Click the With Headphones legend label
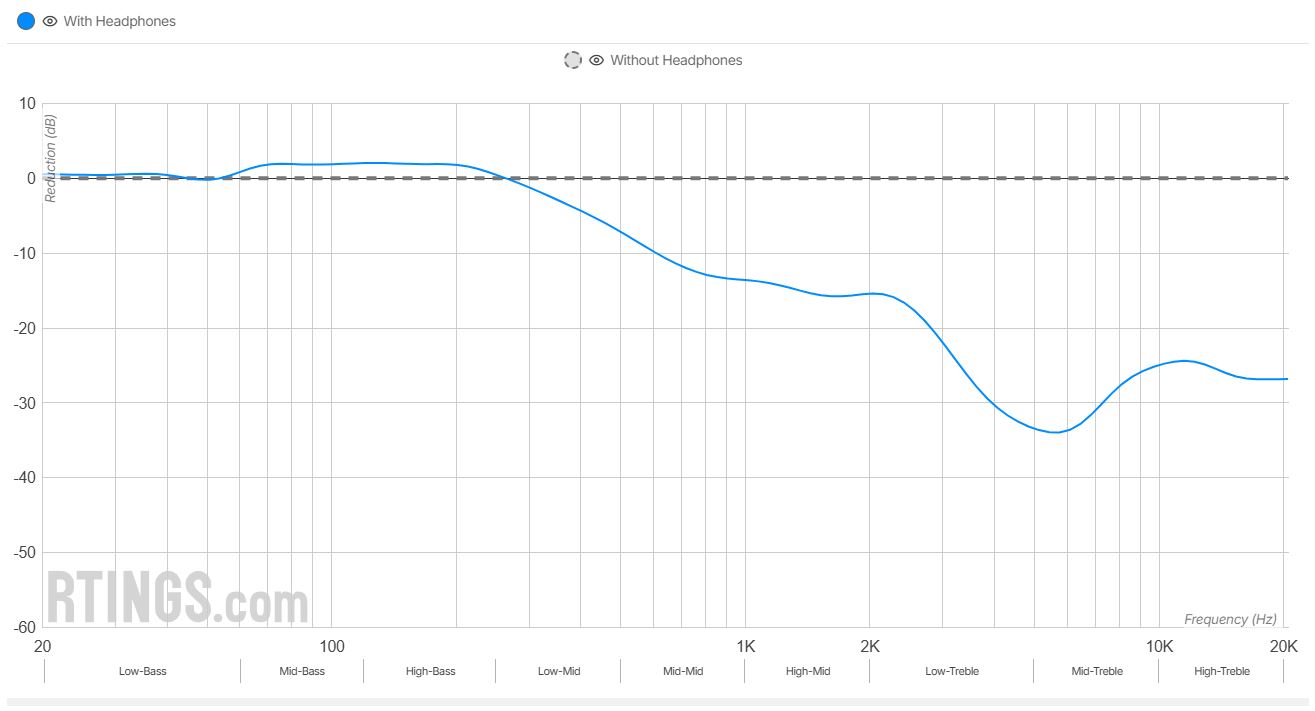Image resolution: width=1315 pixels, height=711 pixels. [119, 21]
